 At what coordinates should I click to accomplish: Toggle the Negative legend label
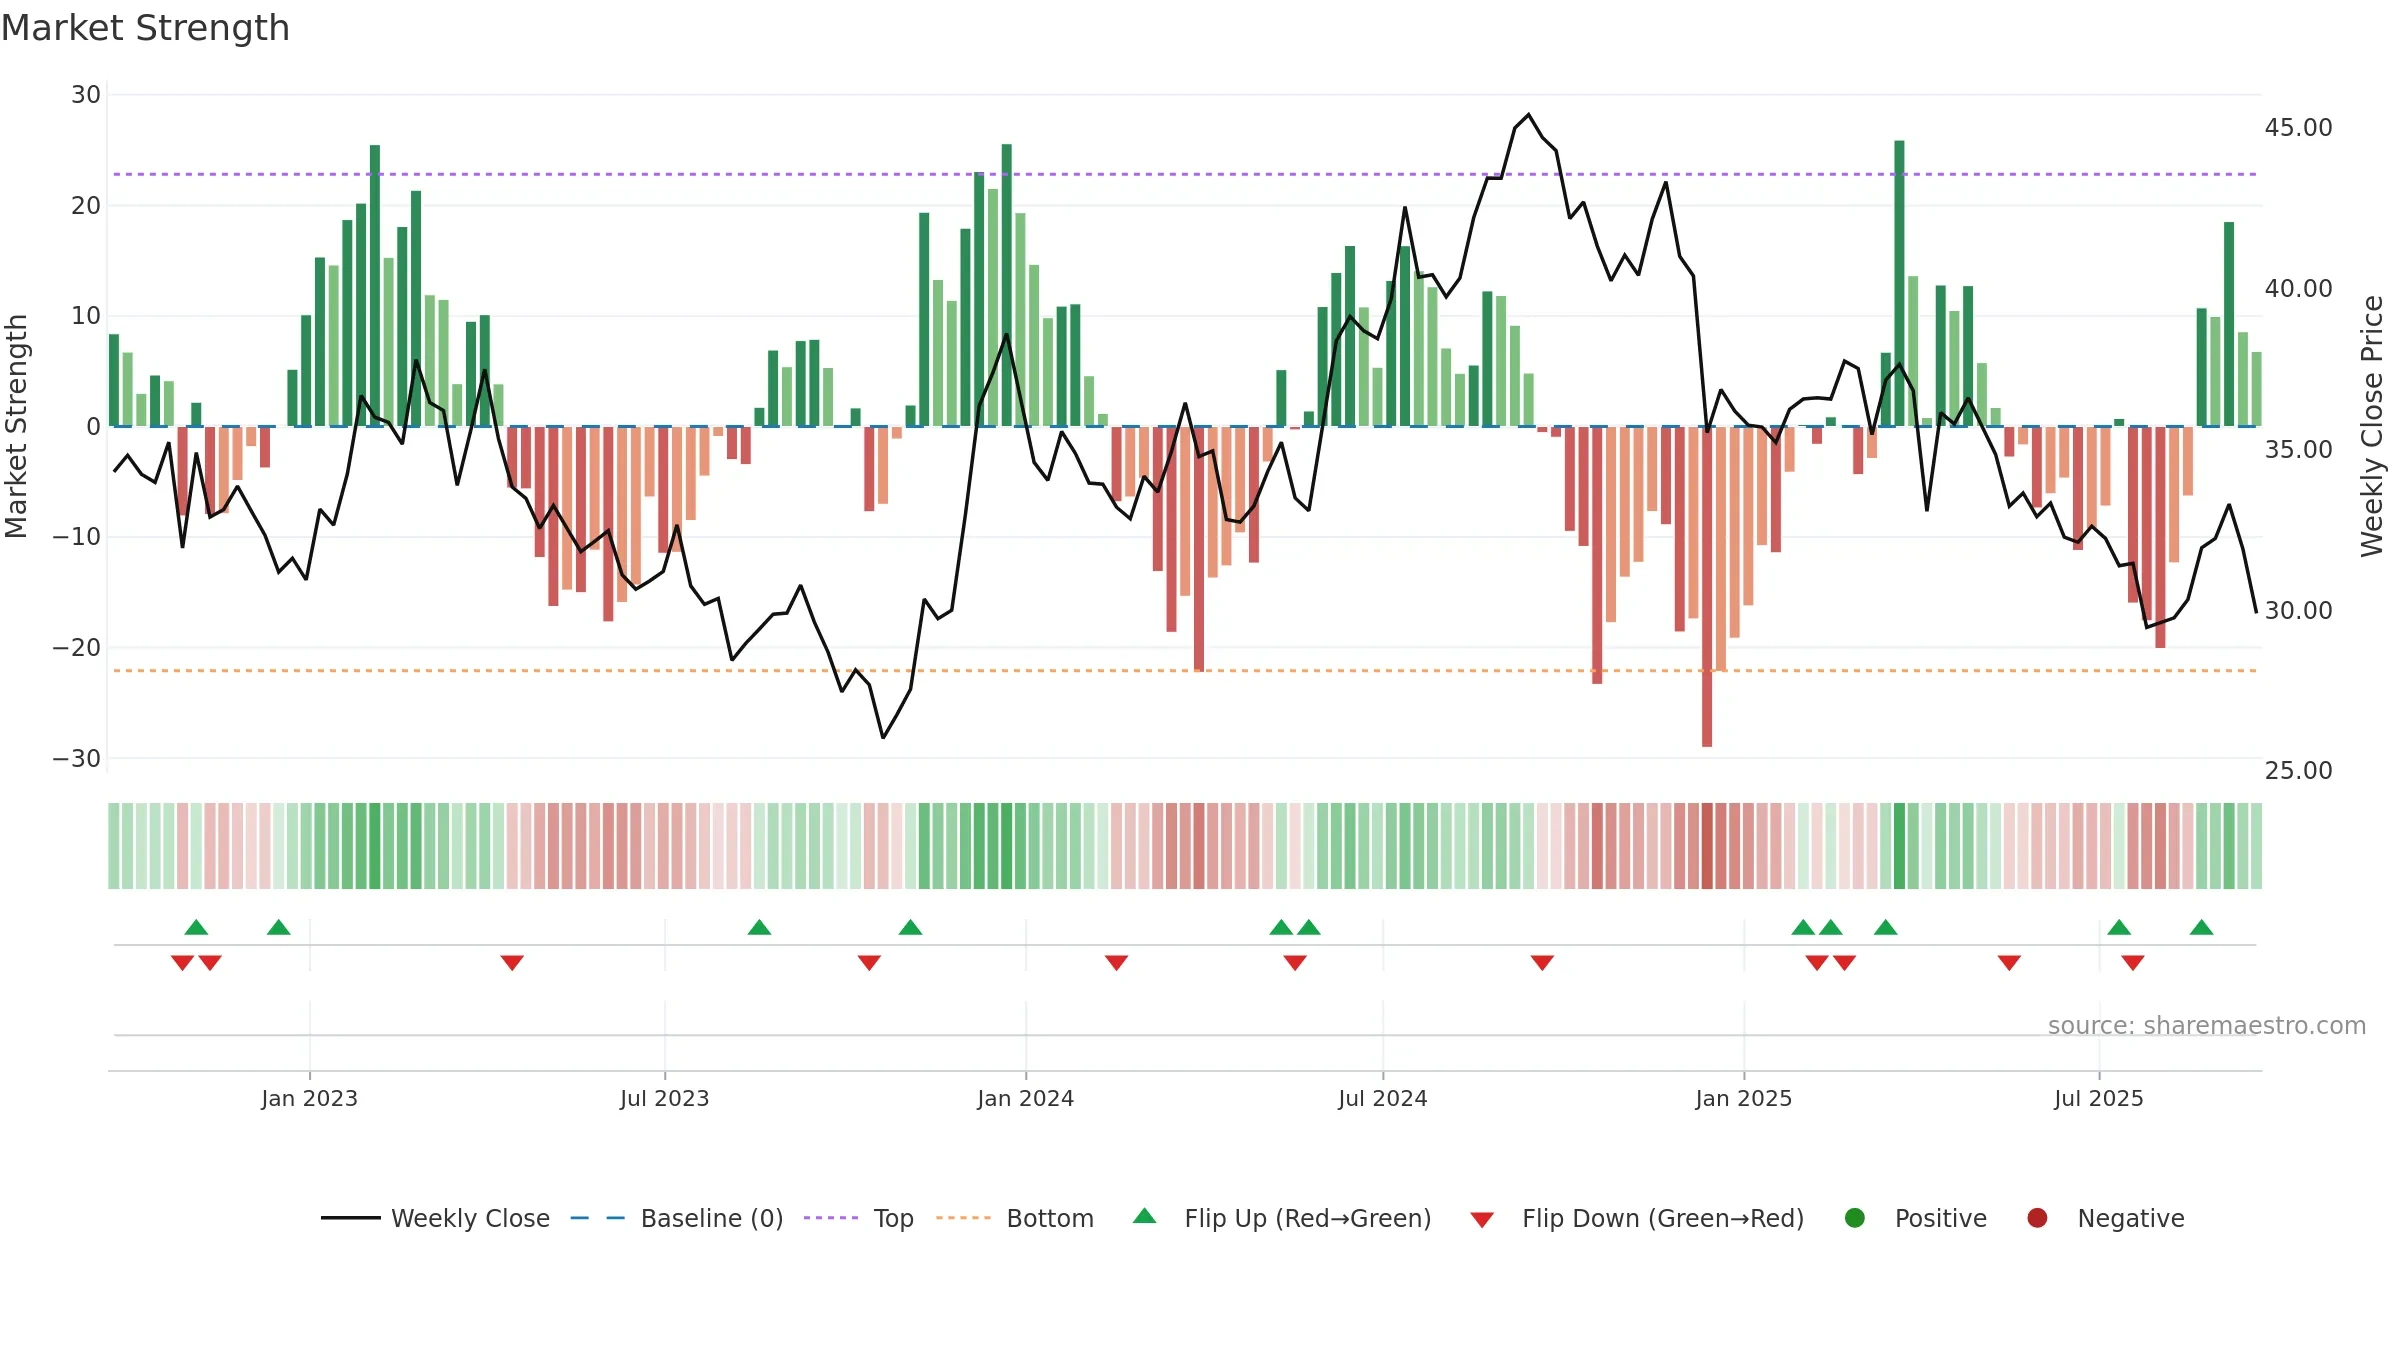tap(2131, 1219)
